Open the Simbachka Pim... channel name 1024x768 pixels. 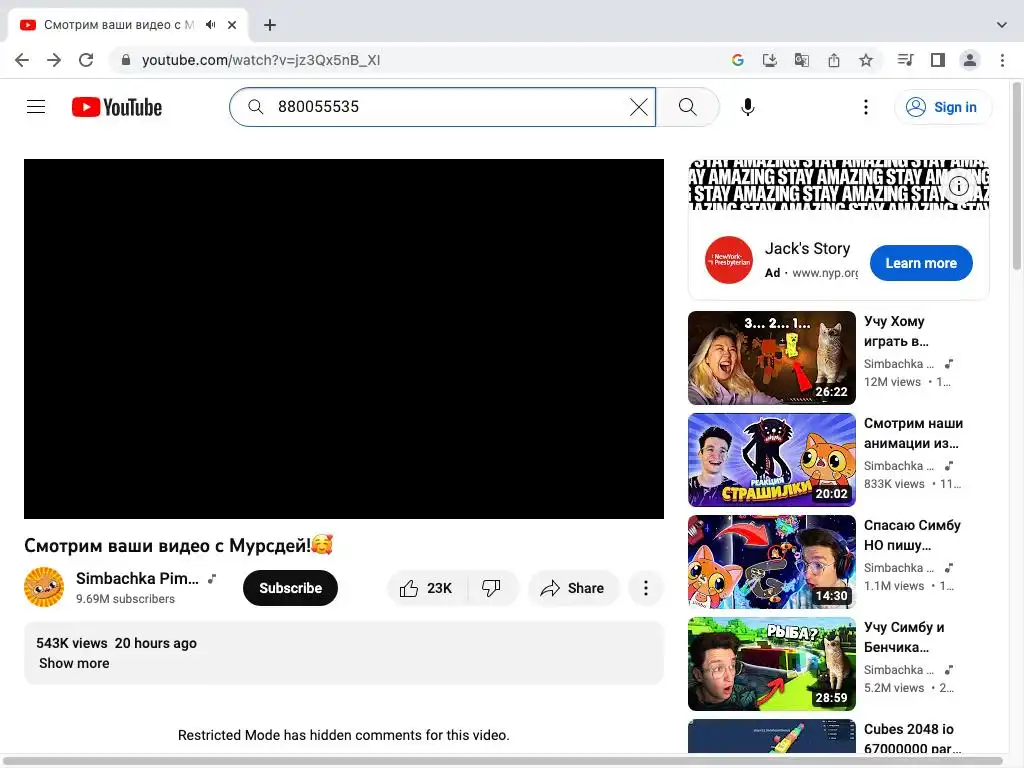click(137, 578)
